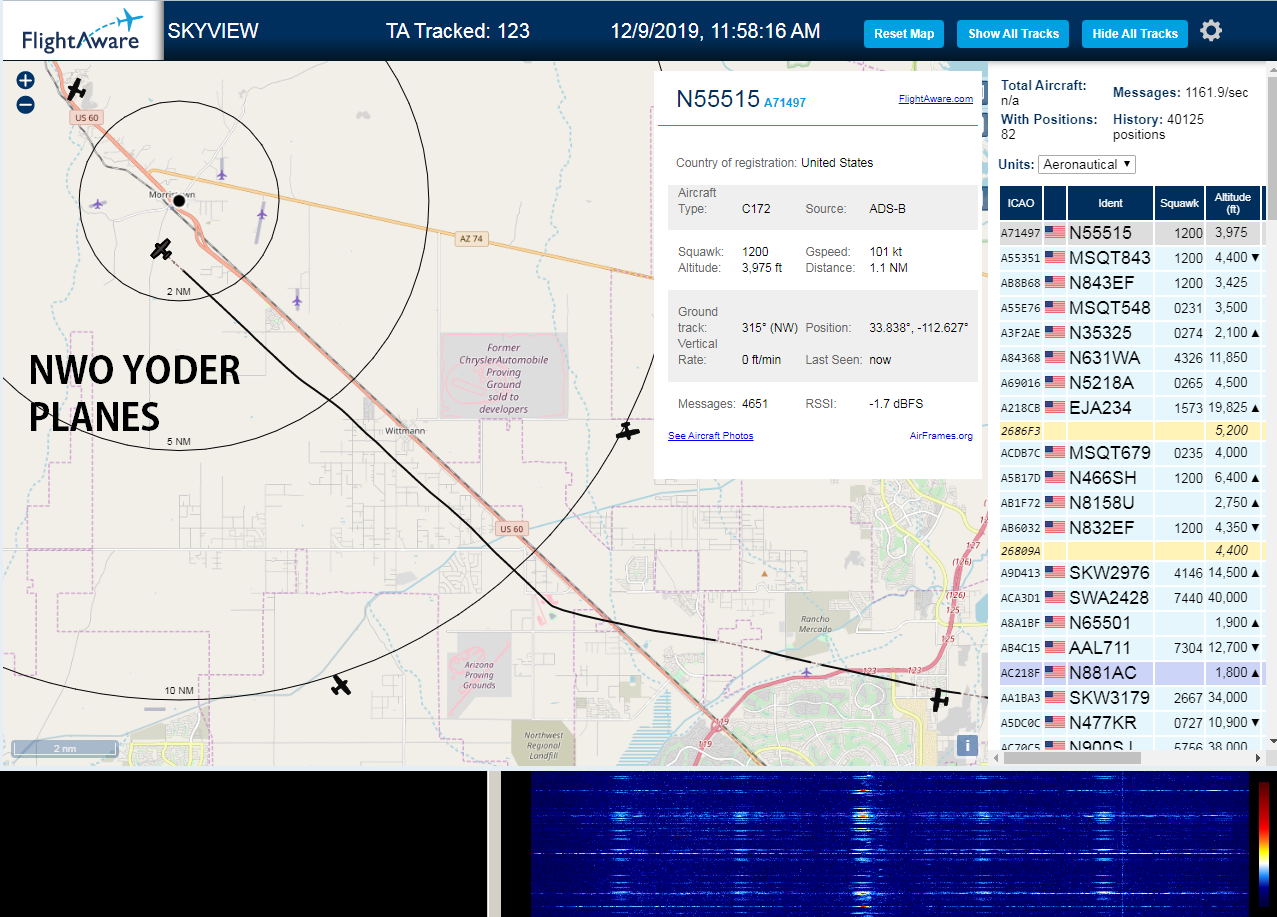The image size is (1277, 917).
Task: Select the AAL711 aircraft row
Action: (1131, 648)
